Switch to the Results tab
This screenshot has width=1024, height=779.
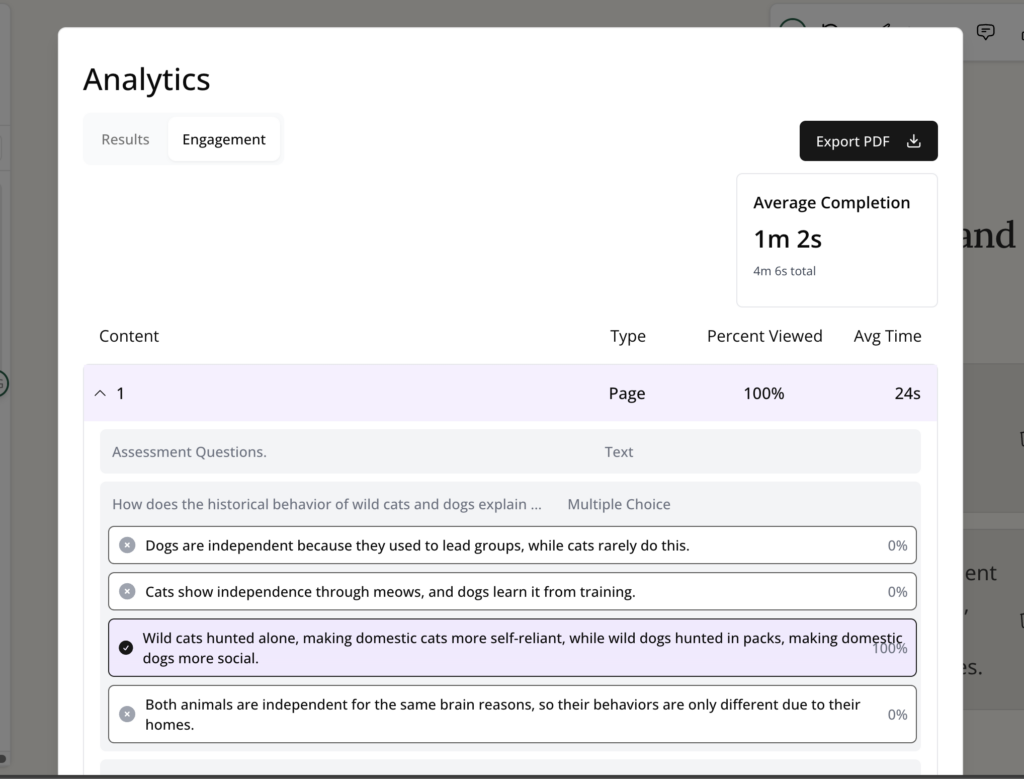125,139
